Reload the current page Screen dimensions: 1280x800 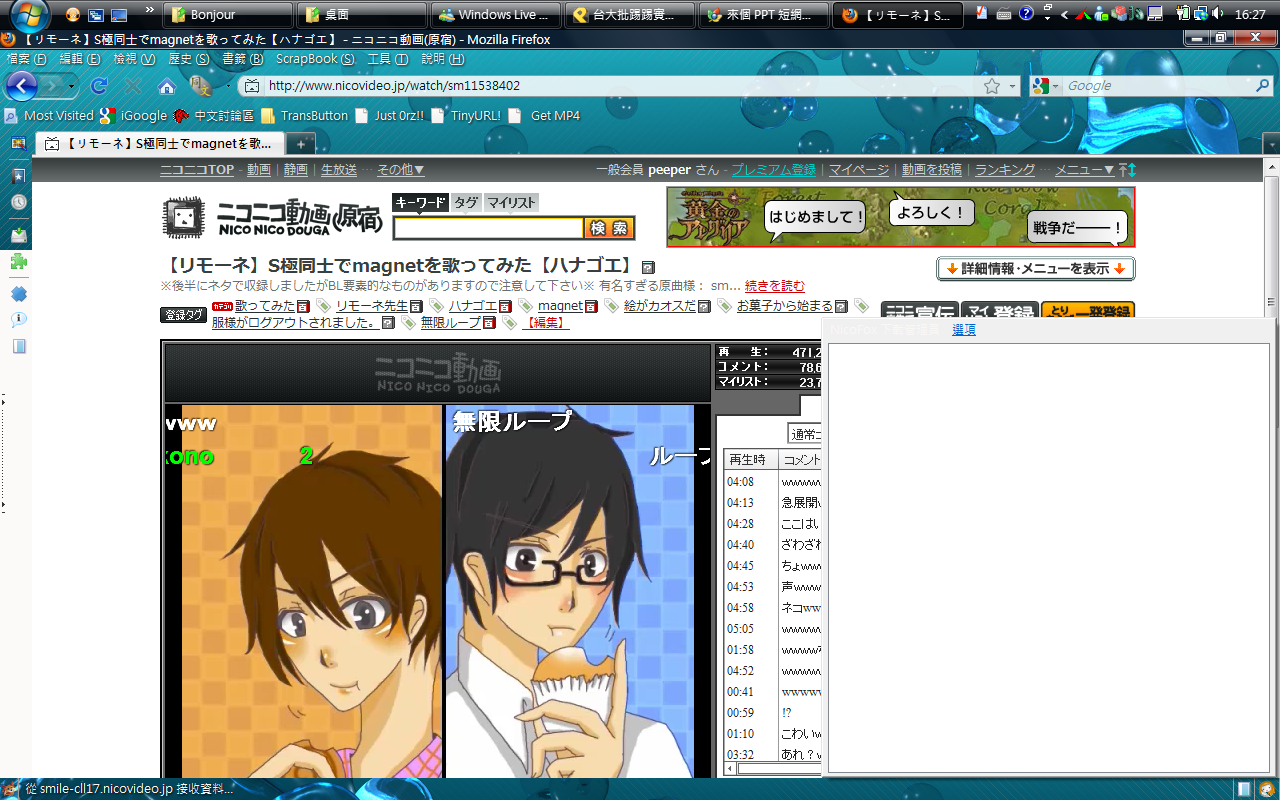(99, 86)
